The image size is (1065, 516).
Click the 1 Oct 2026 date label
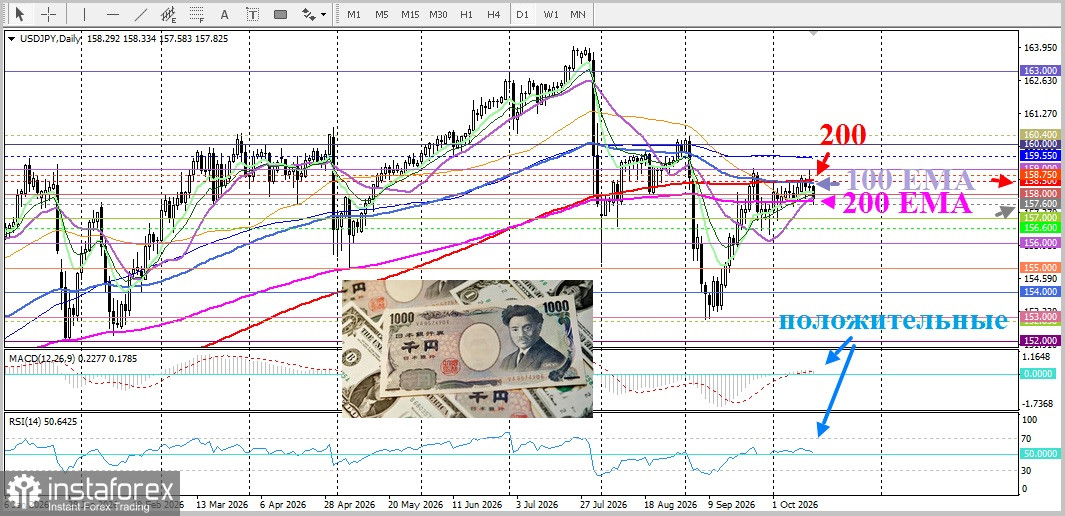click(795, 505)
